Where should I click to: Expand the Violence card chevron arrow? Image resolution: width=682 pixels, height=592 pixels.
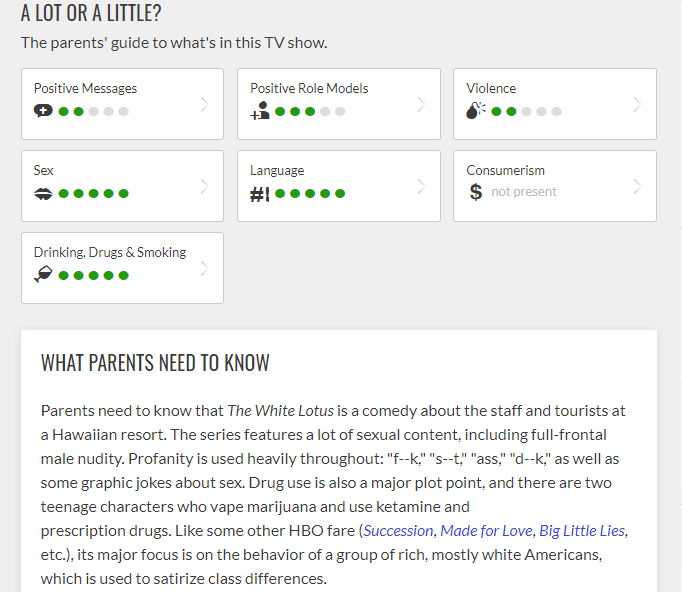click(x=637, y=104)
